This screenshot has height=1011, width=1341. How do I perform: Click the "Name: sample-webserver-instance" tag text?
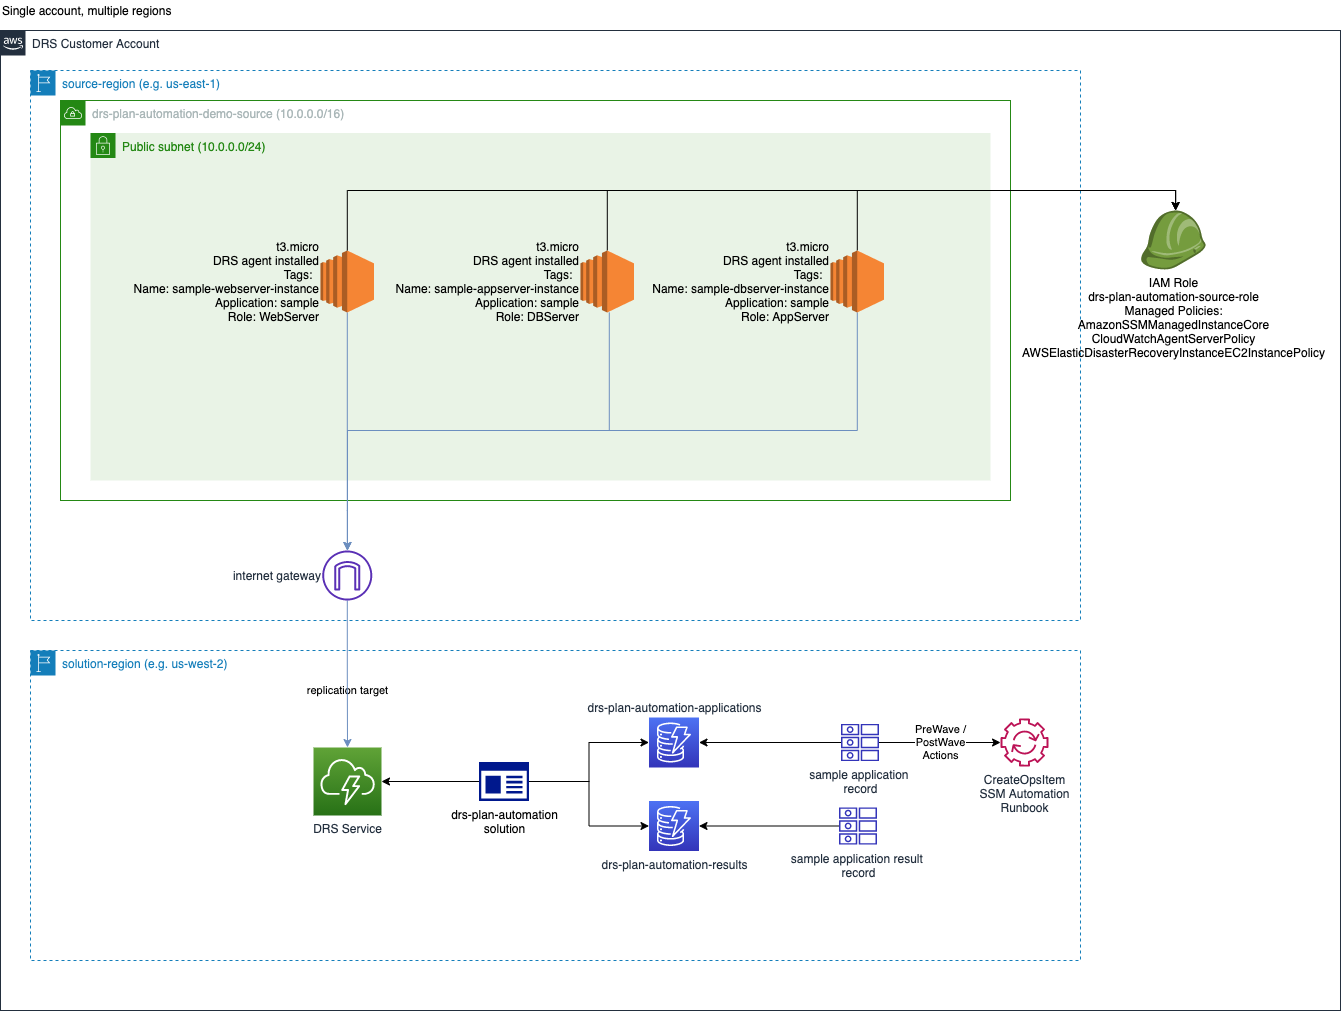click(226, 289)
